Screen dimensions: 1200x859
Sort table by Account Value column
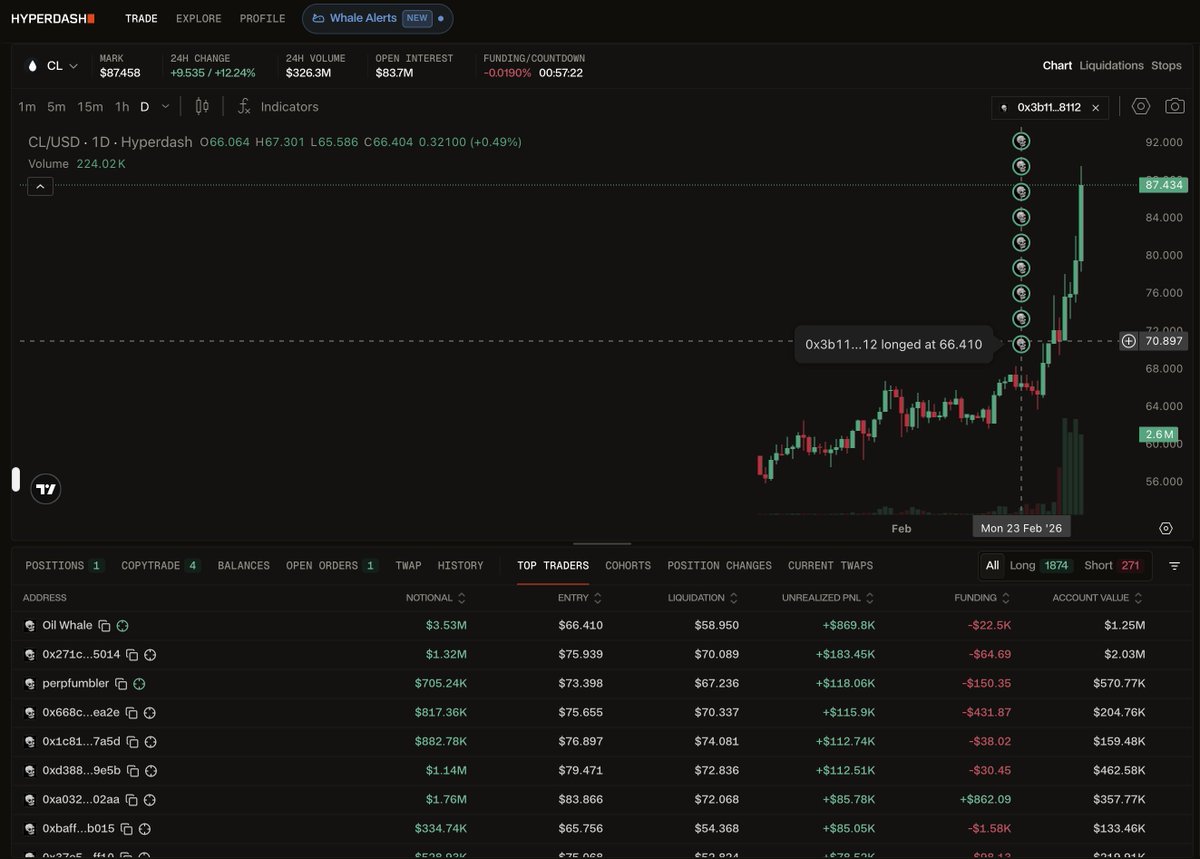(x=1098, y=597)
